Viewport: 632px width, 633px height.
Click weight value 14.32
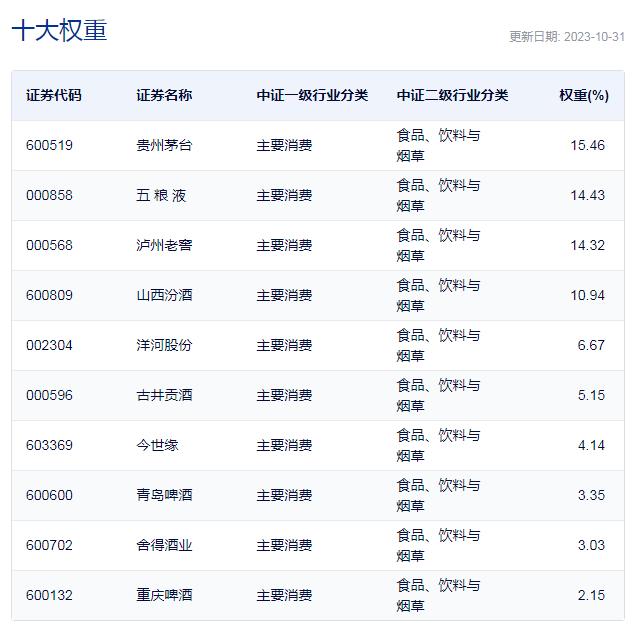[x=588, y=245]
